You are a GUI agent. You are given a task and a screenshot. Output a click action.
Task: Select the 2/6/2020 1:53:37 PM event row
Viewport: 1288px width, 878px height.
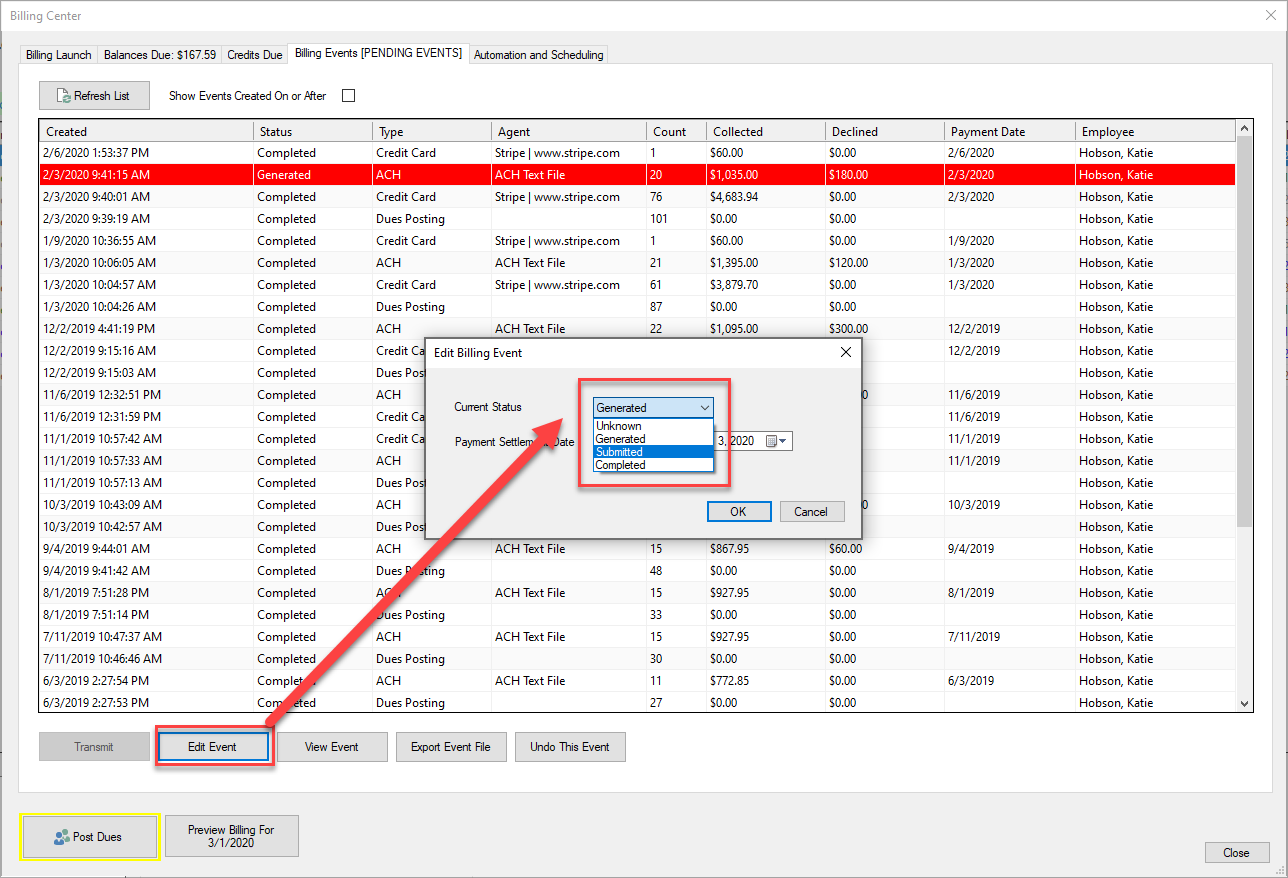[638, 153]
